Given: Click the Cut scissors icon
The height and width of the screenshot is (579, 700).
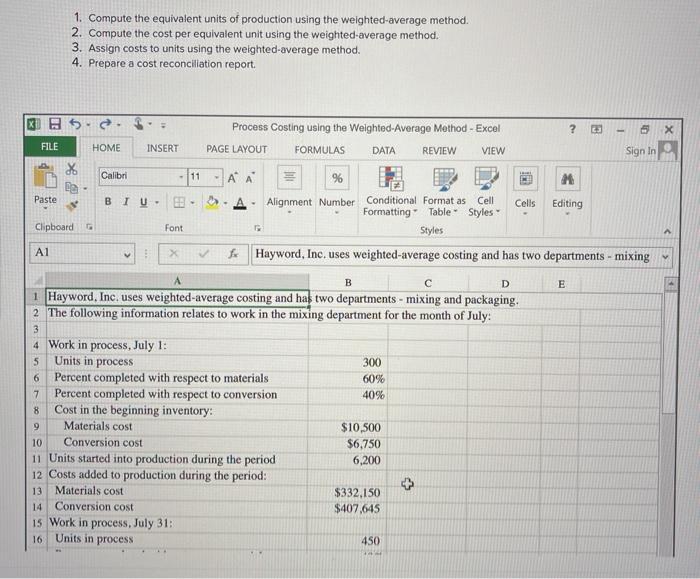Looking at the screenshot, I should 71,169.
